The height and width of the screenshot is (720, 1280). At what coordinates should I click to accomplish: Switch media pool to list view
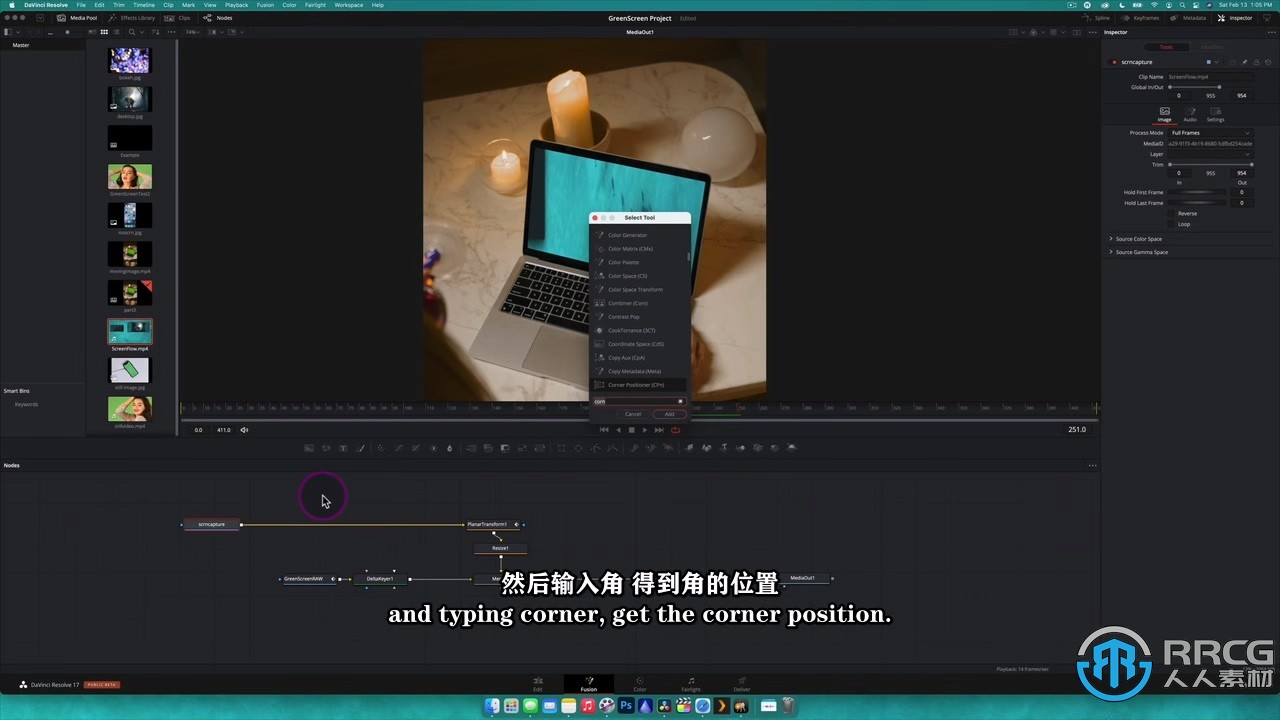point(116,32)
